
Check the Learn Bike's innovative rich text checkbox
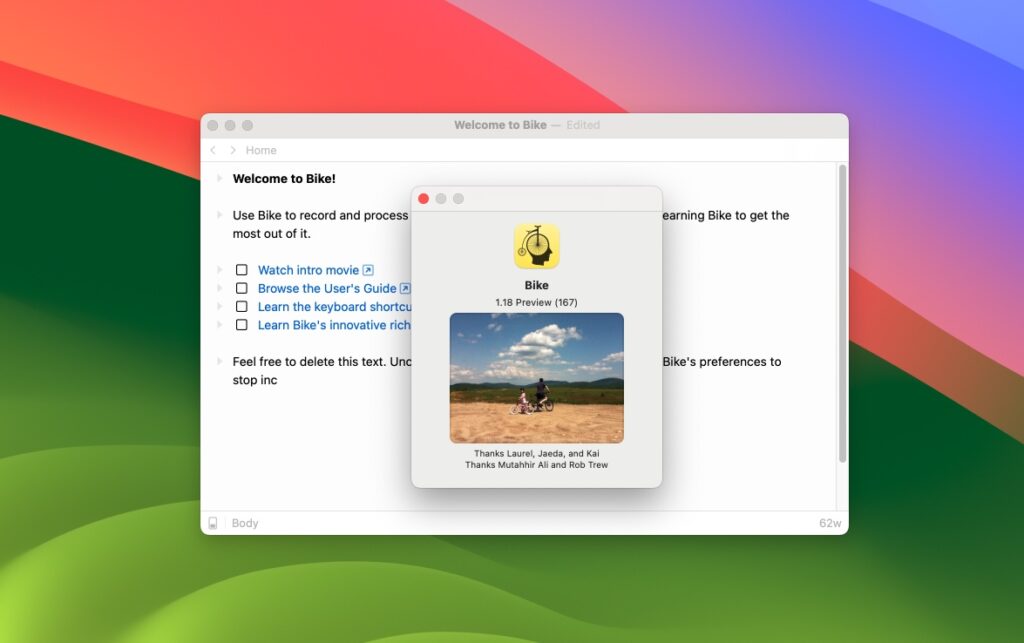tap(241, 324)
